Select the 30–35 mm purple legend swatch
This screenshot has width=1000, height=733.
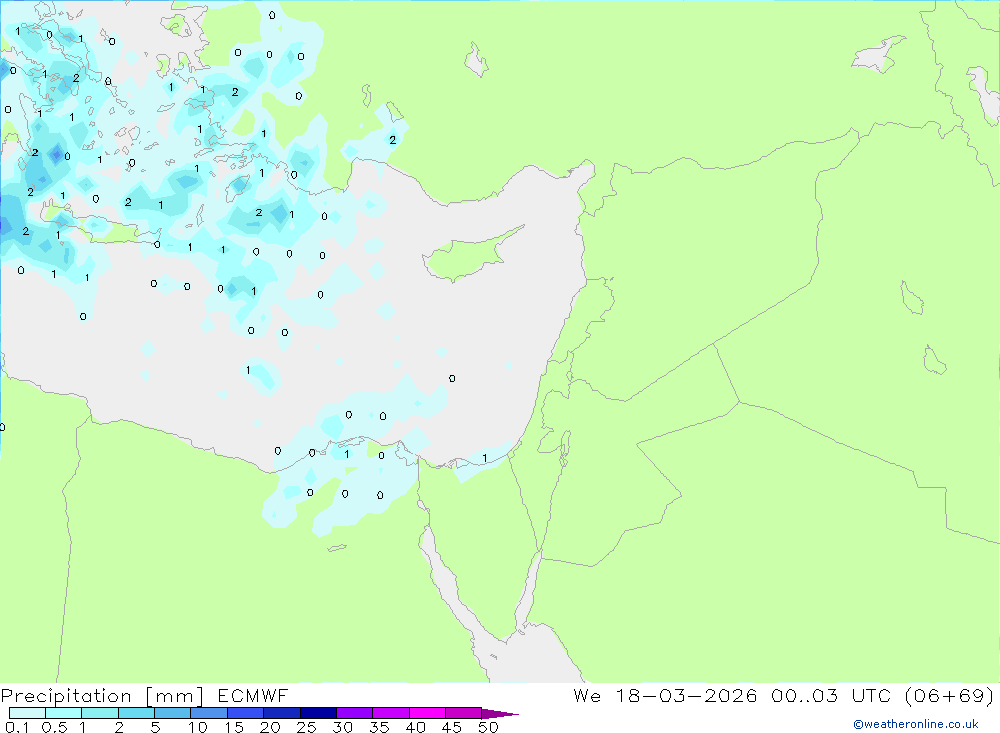355,713
